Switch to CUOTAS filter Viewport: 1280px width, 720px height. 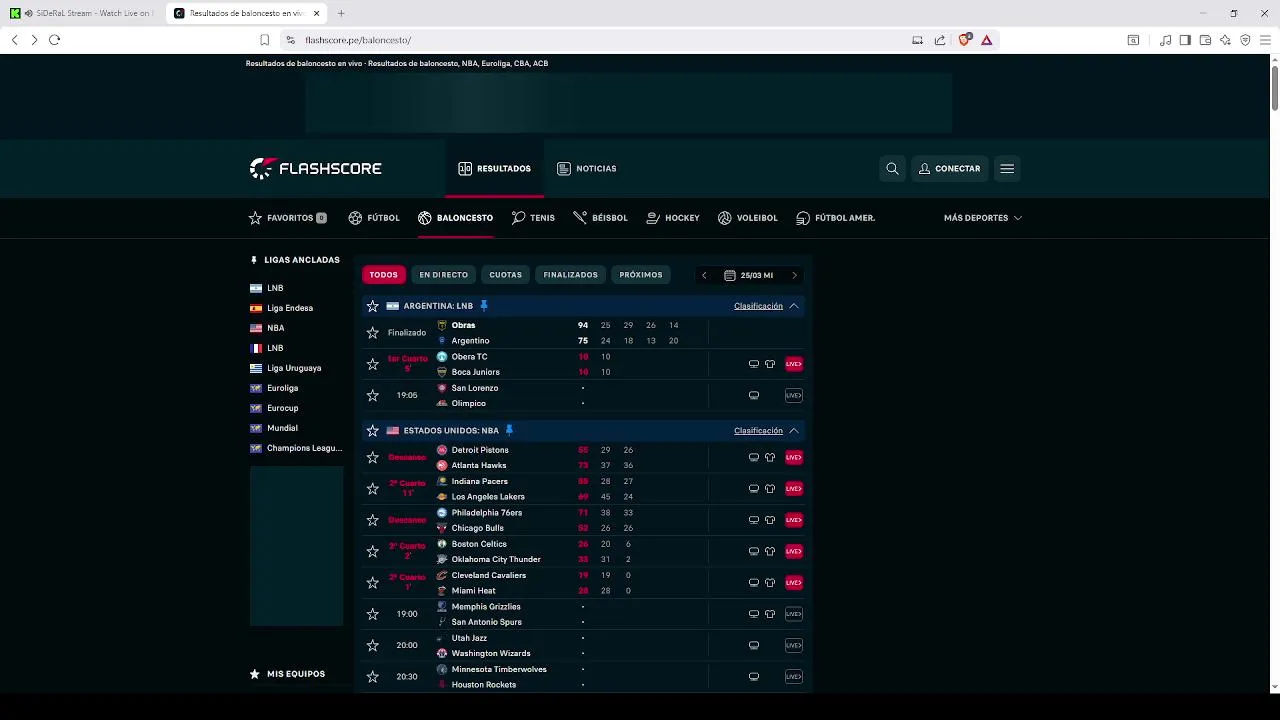coord(505,275)
